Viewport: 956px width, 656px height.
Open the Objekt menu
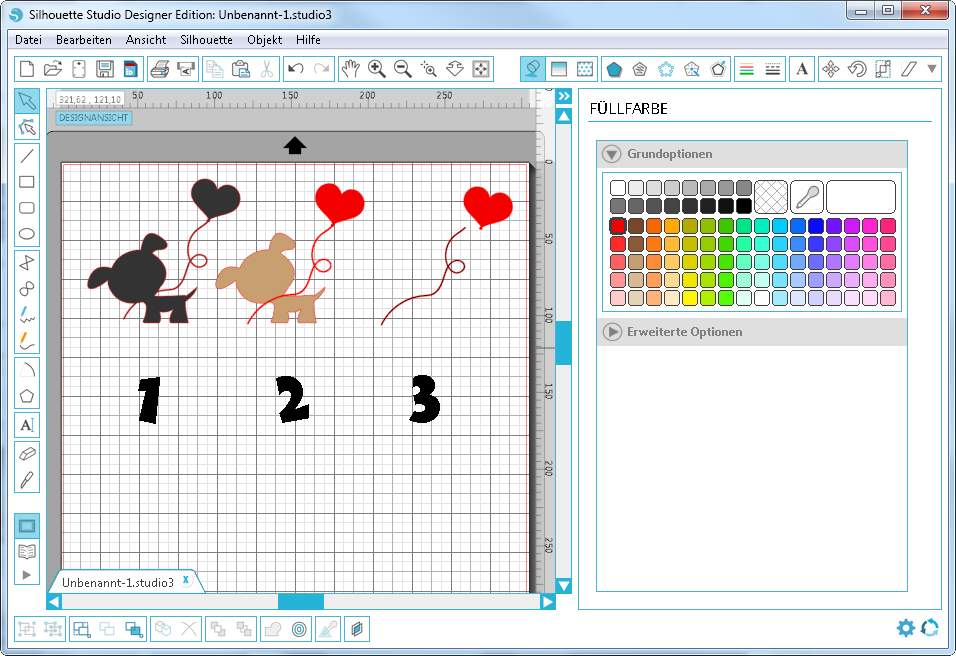(265, 40)
